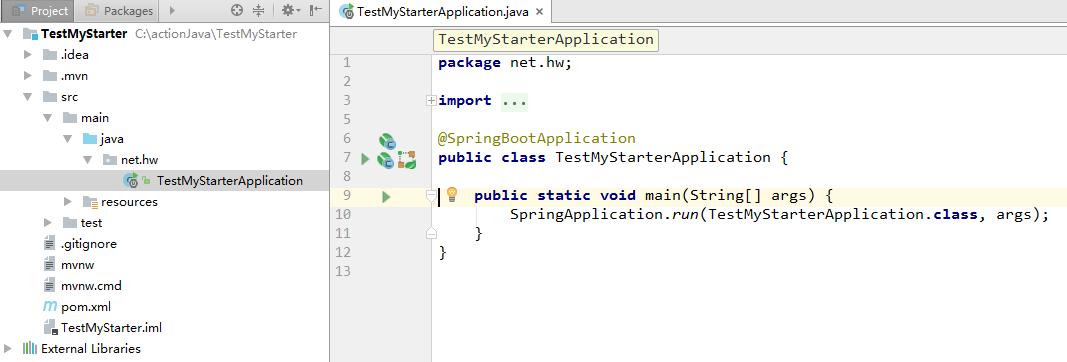Expand the External Libraries node

tap(7, 349)
